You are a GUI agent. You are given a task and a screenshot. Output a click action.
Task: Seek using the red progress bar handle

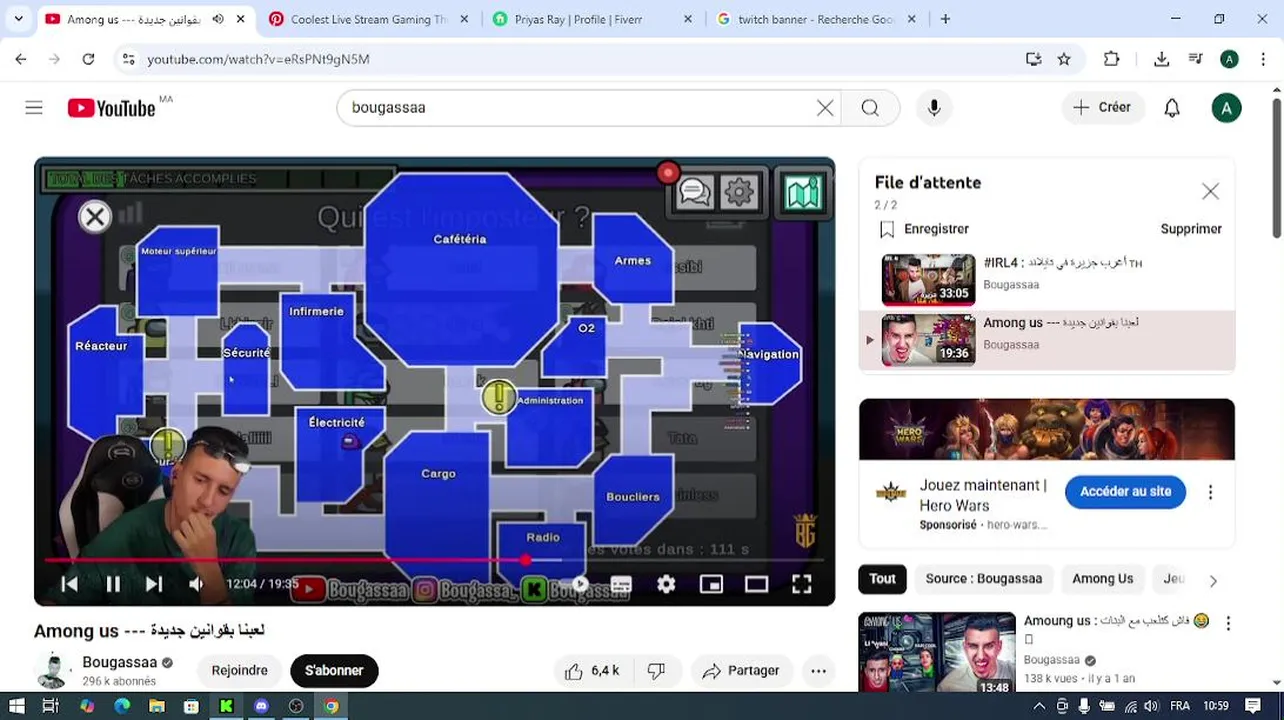pos(526,560)
